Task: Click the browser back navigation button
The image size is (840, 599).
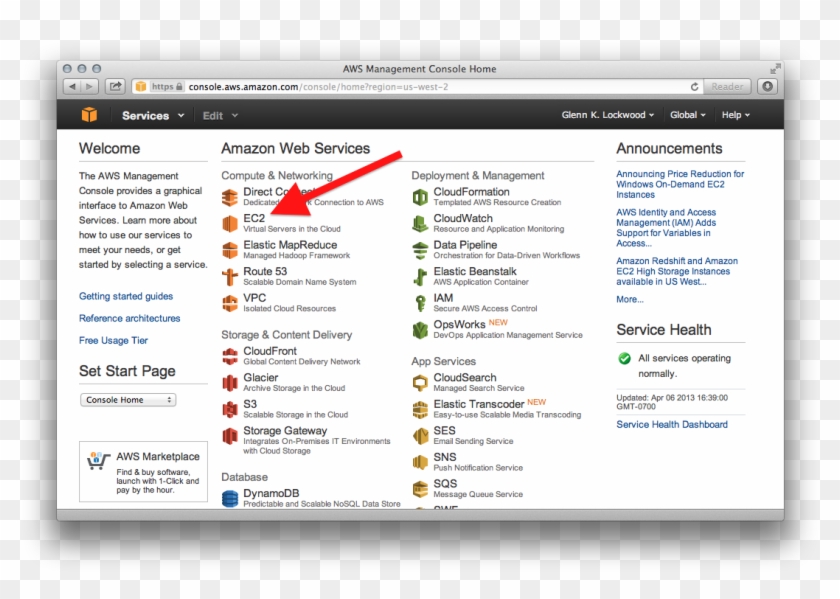Action: point(72,87)
